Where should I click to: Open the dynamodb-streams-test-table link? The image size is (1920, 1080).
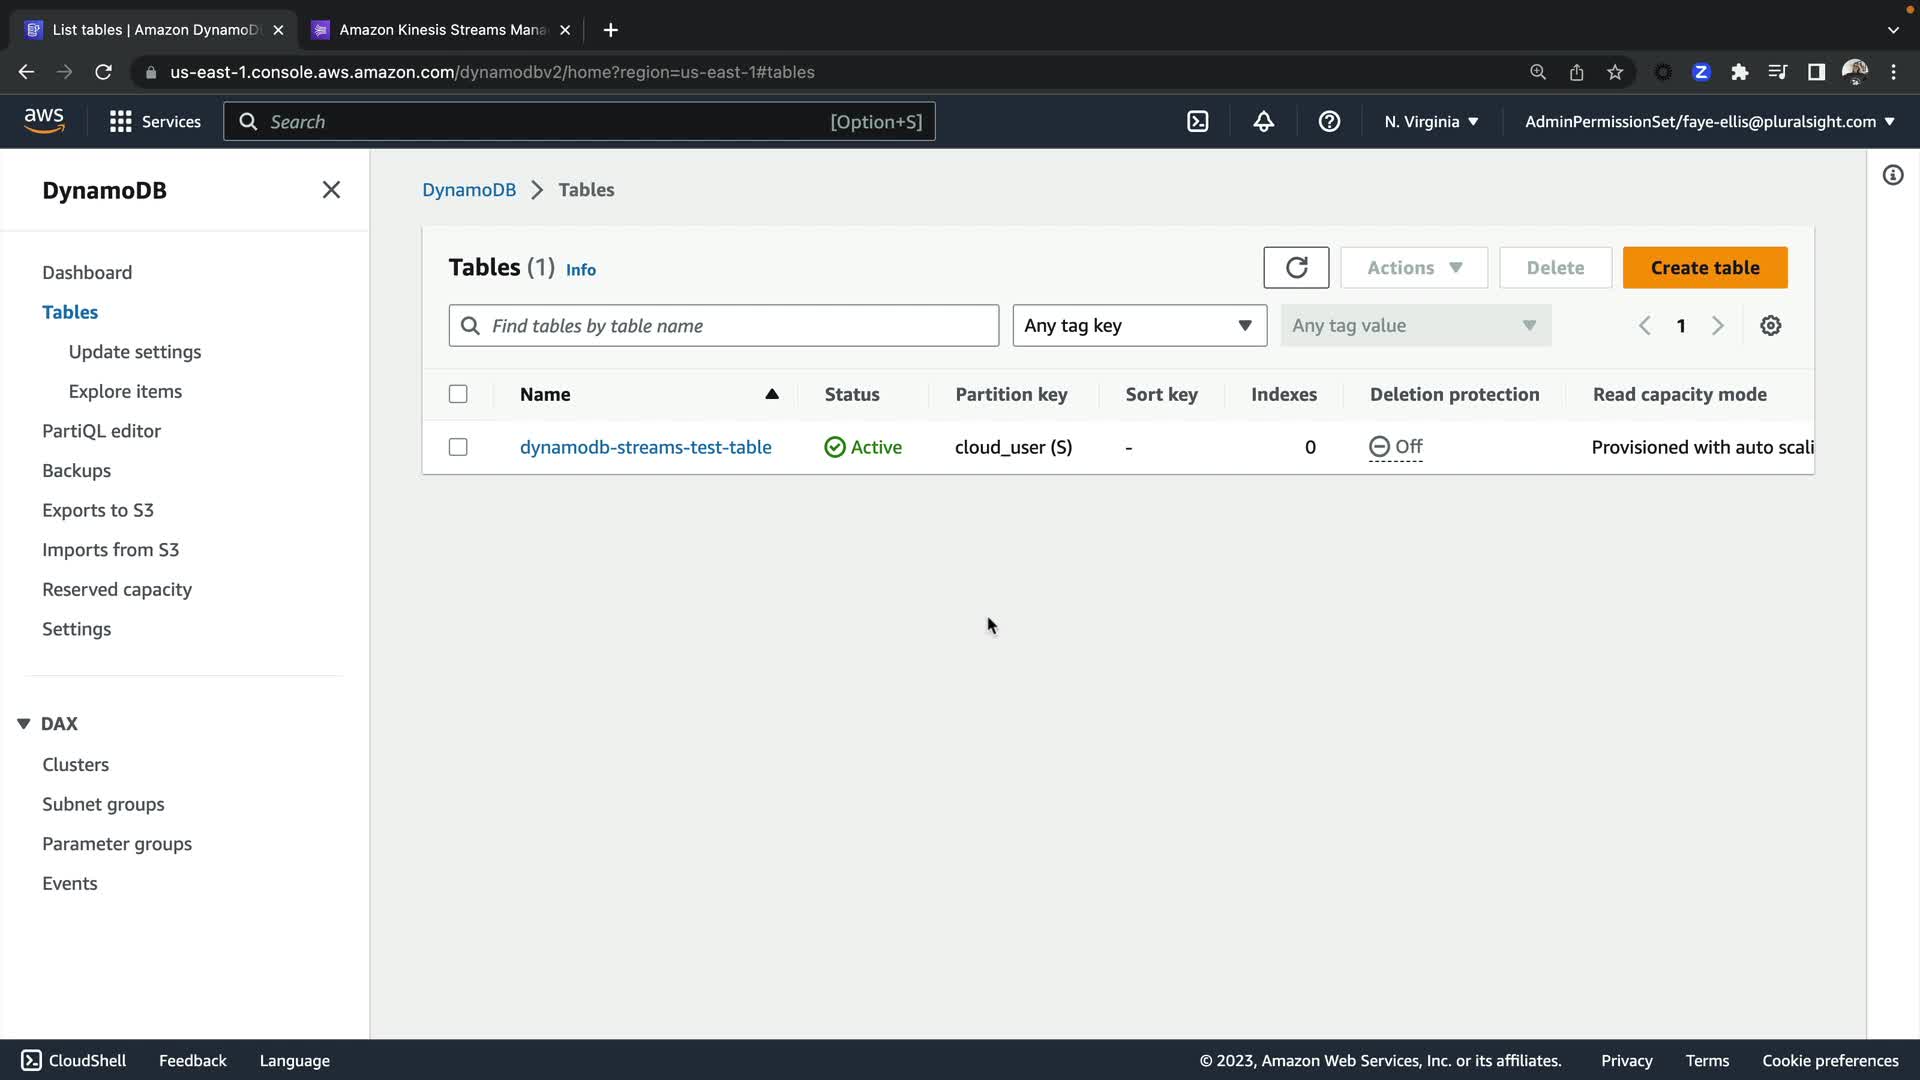point(645,447)
